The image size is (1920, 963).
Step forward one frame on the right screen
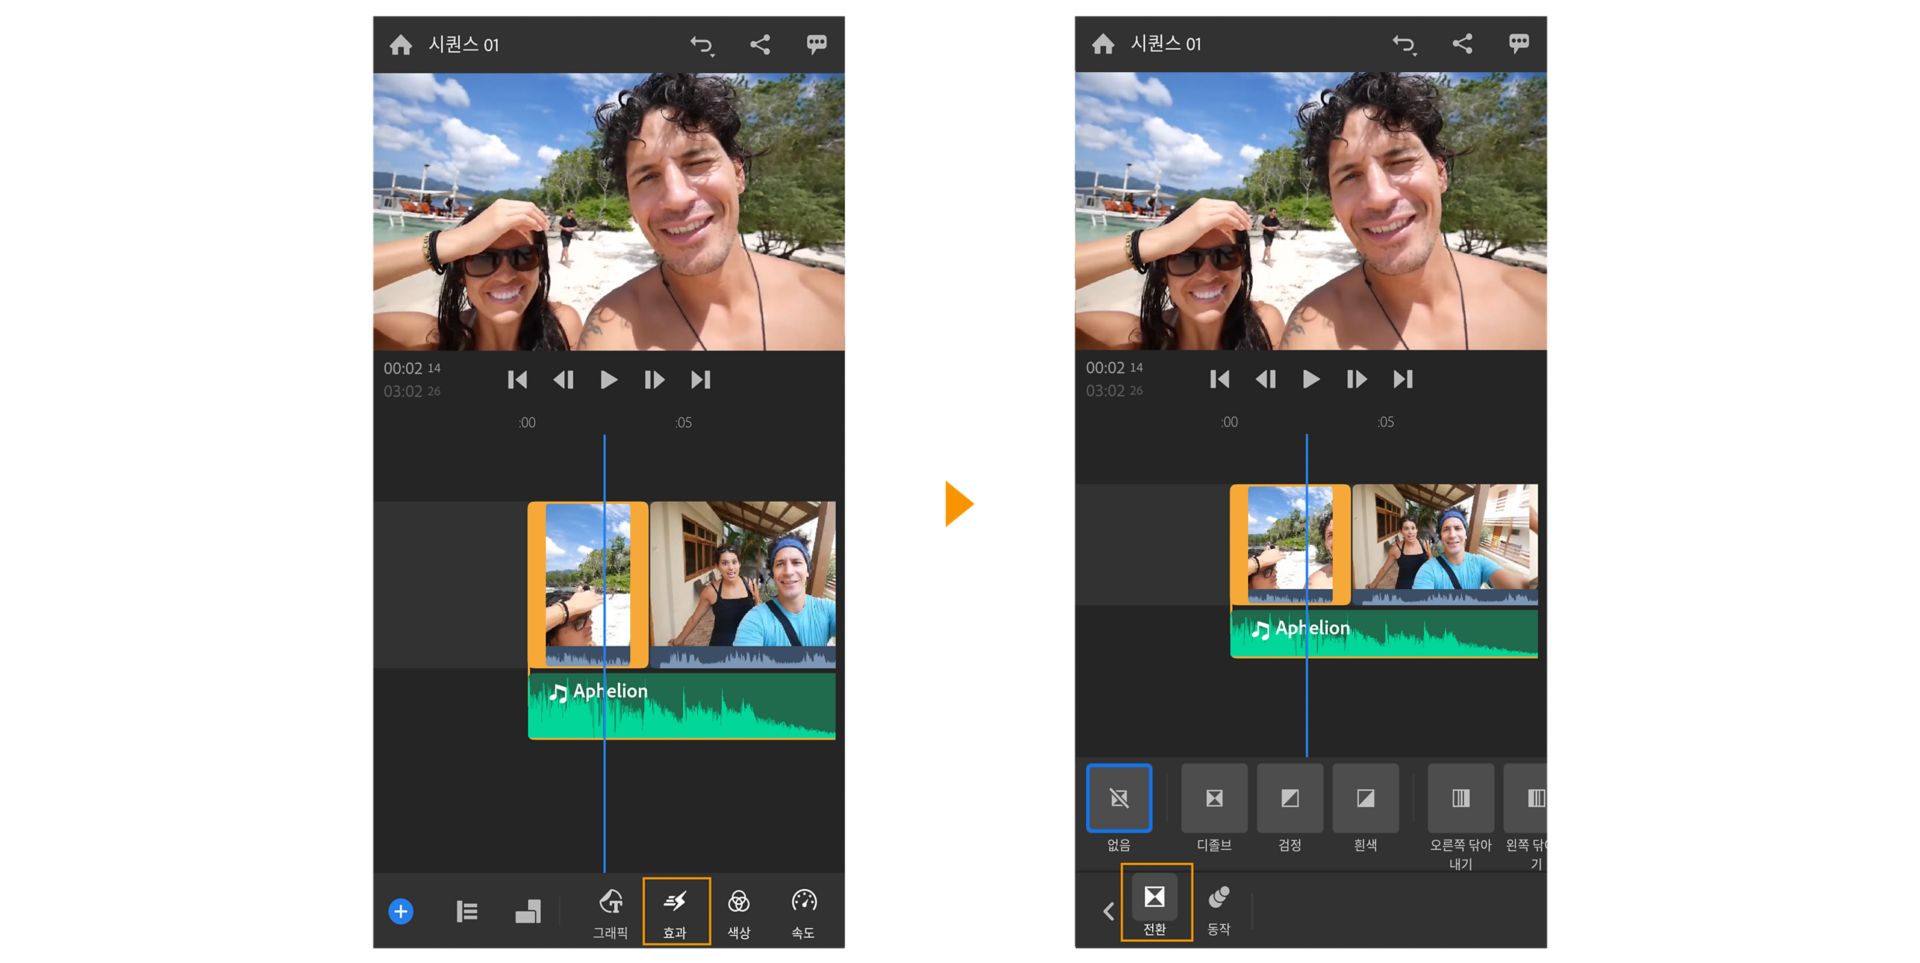(x=1356, y=379)
